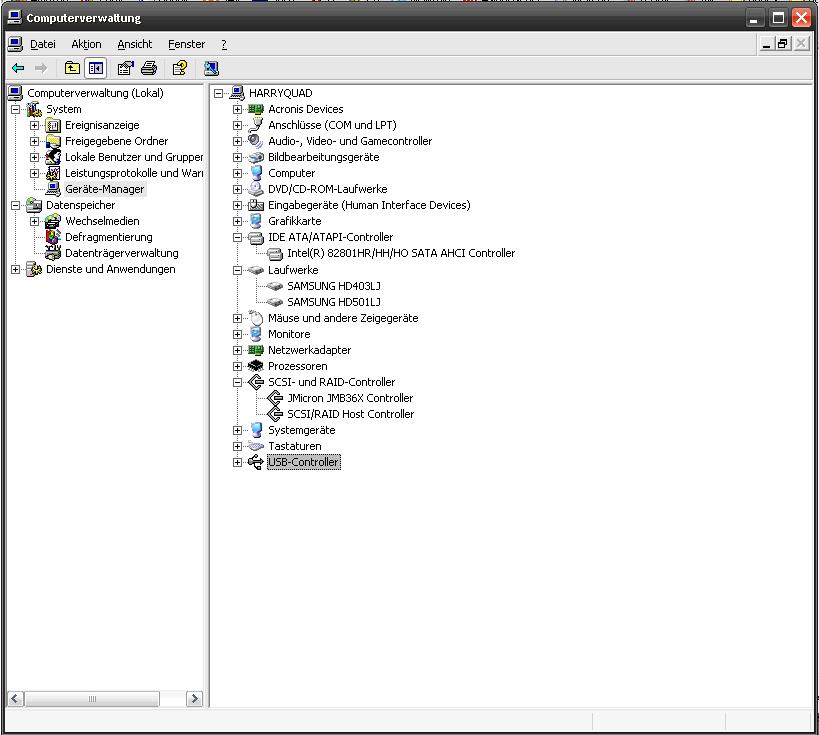Click the SCSI/RAID Host Controller icon
The image size is (819, 735).
click(275, 414)
